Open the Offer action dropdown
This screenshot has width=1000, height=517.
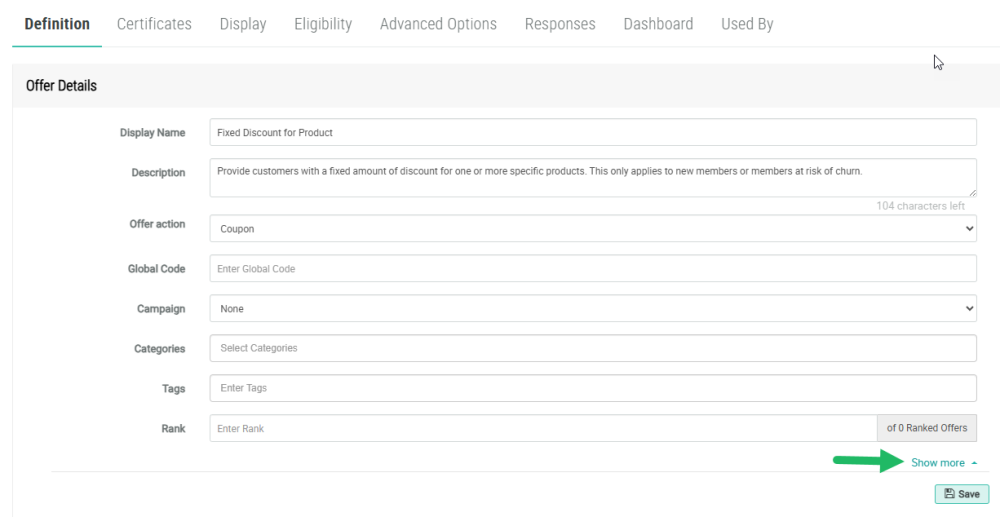pyautogui.click(x=592, y=228)
